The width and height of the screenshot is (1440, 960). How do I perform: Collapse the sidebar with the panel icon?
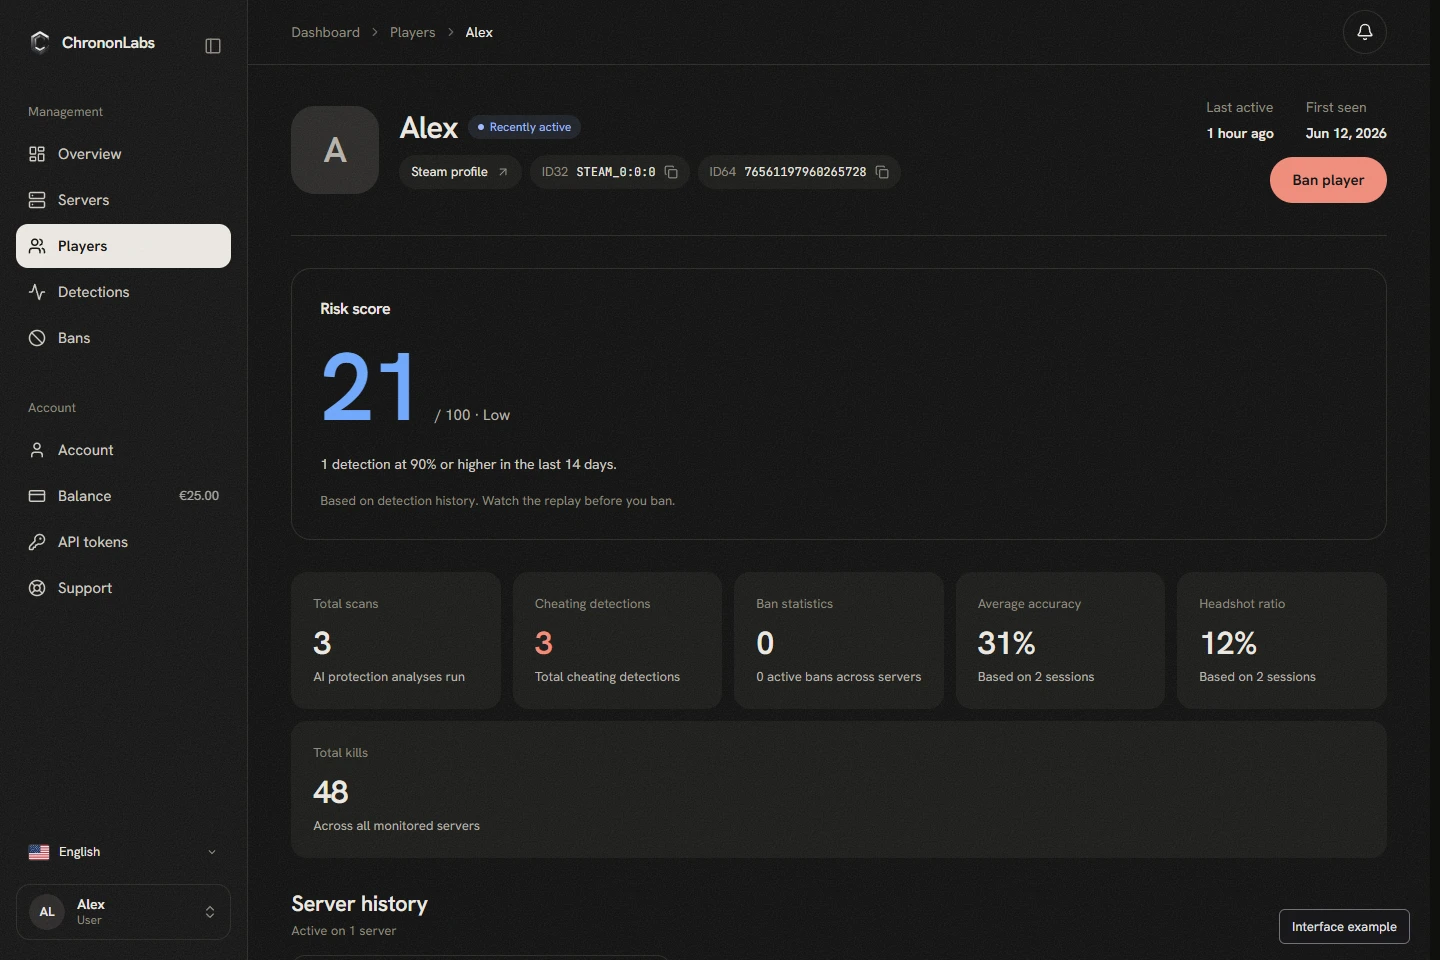click(x=212, y=46)
